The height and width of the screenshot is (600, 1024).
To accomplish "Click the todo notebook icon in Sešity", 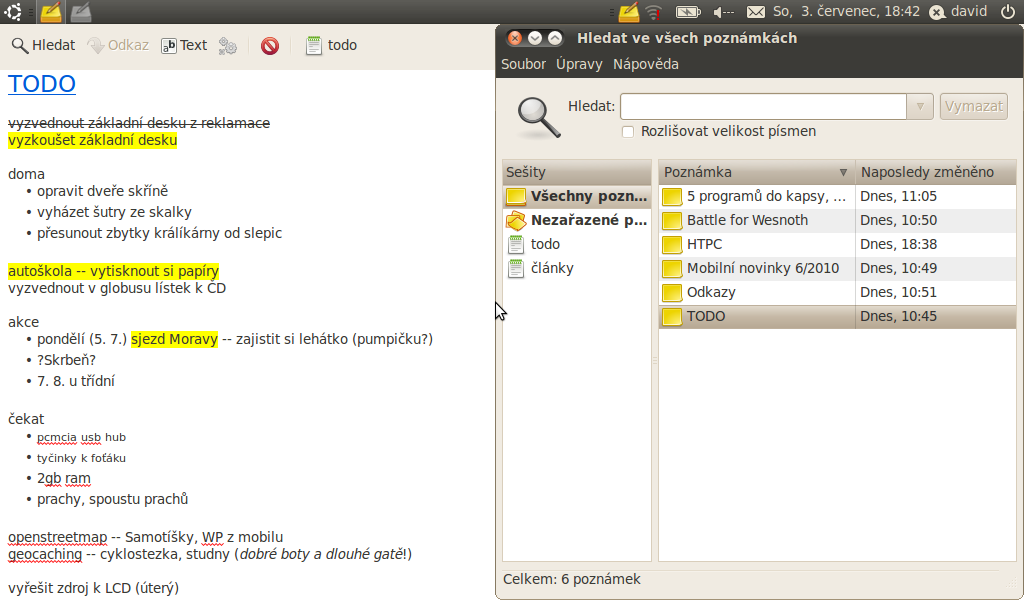I will point(516,245).
